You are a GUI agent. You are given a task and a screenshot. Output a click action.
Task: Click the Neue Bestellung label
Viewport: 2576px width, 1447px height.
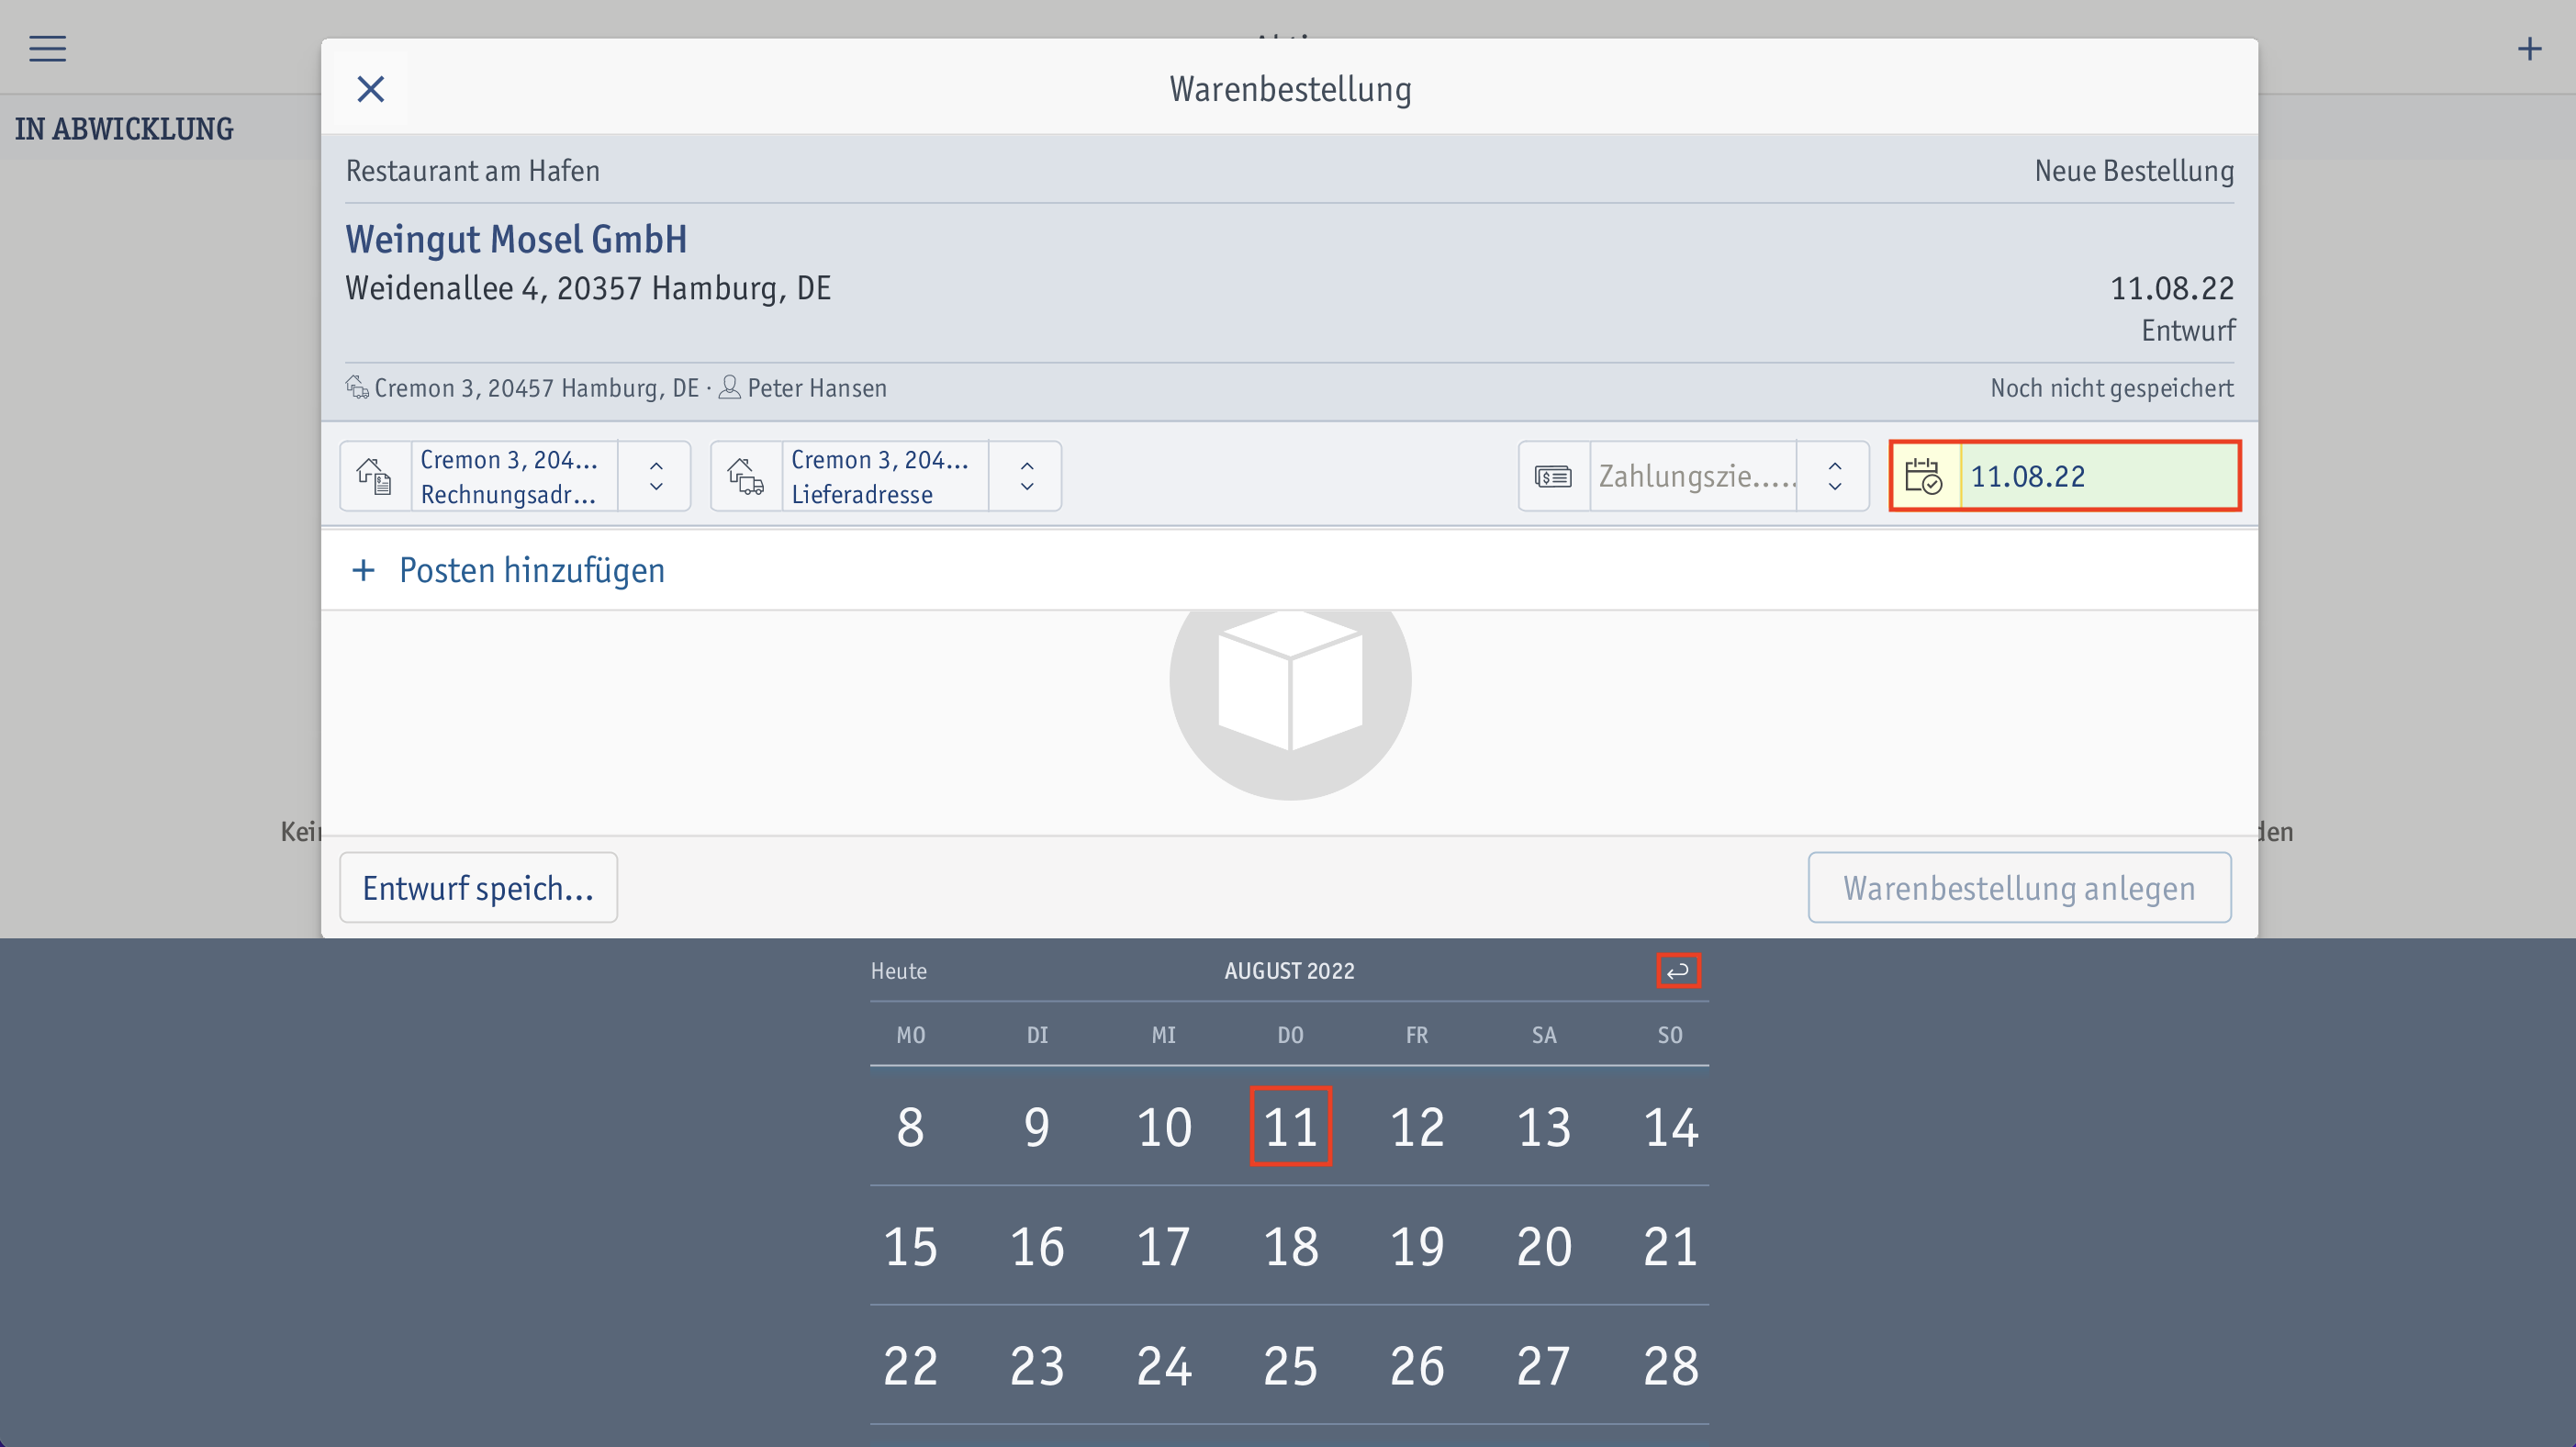[x=2134, y=171]
